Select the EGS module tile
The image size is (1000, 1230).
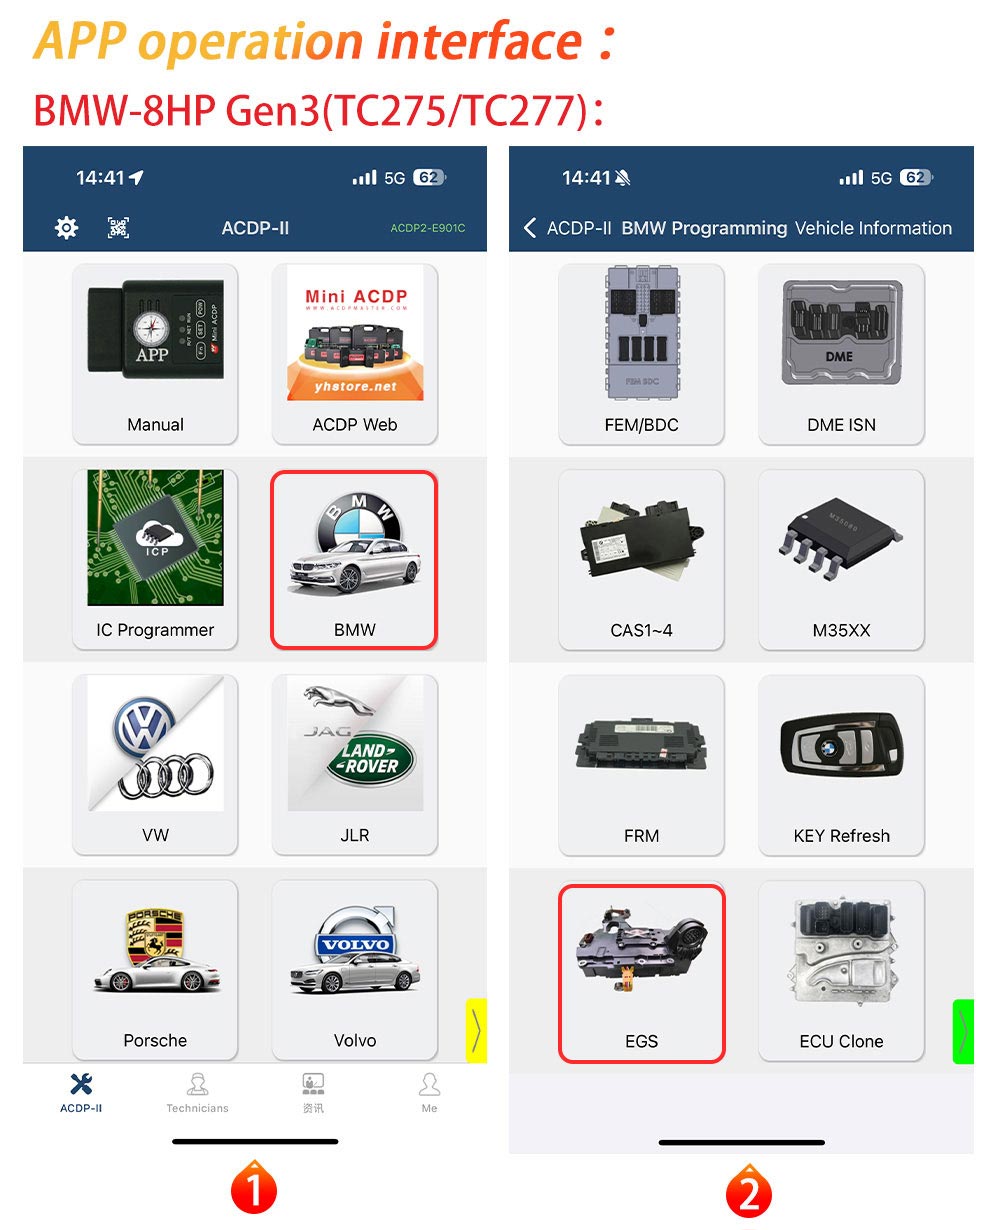(x=641, y=973)
